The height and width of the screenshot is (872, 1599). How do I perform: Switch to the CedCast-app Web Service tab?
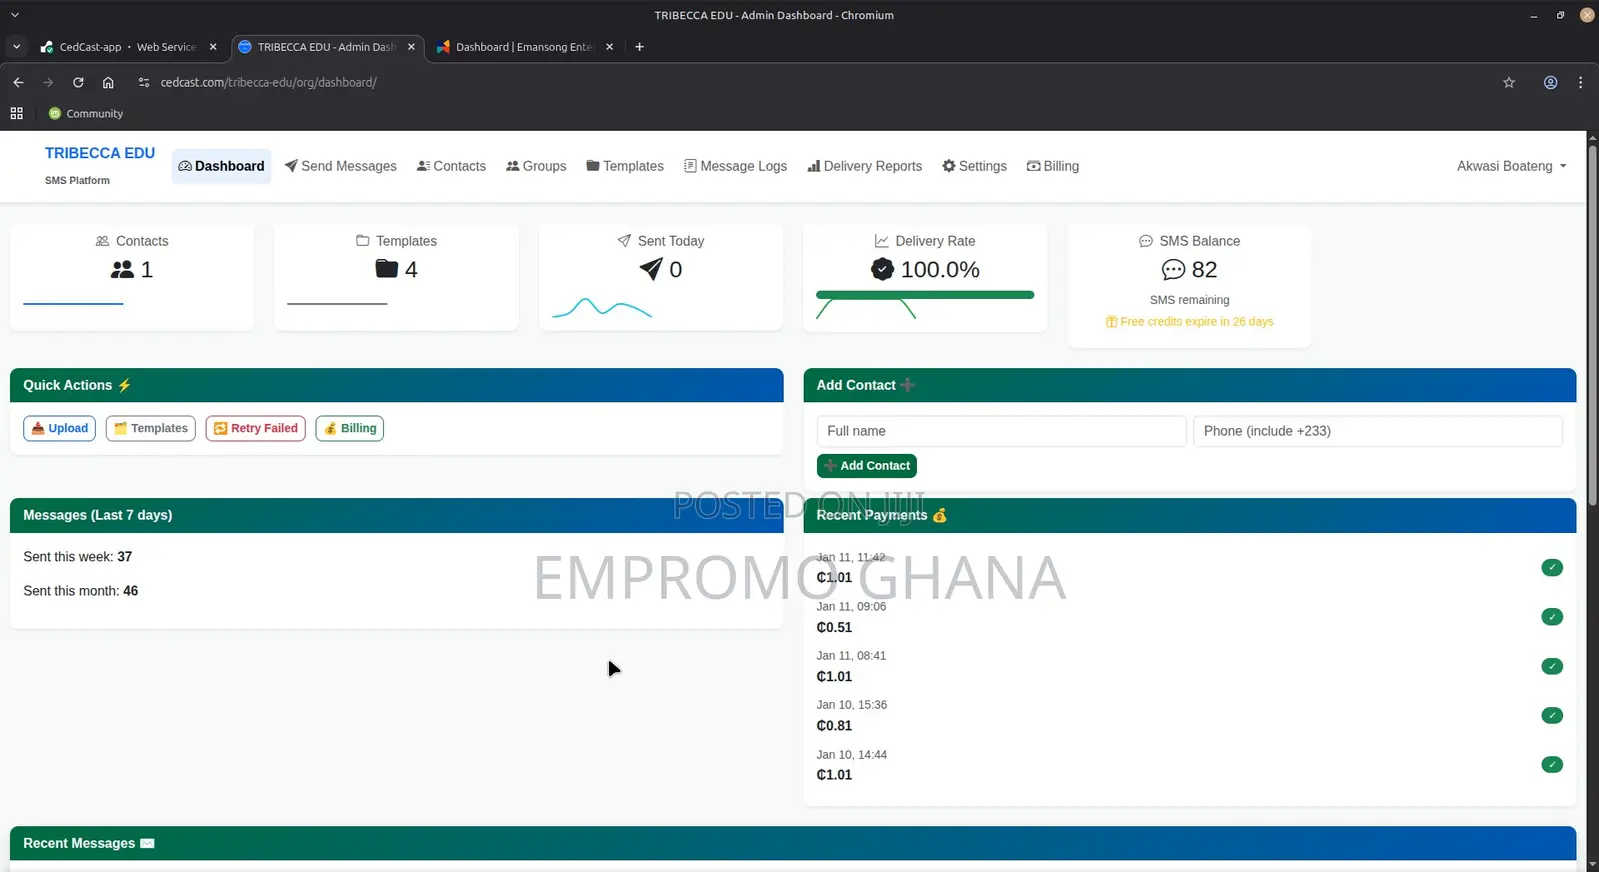coord(128,47)
